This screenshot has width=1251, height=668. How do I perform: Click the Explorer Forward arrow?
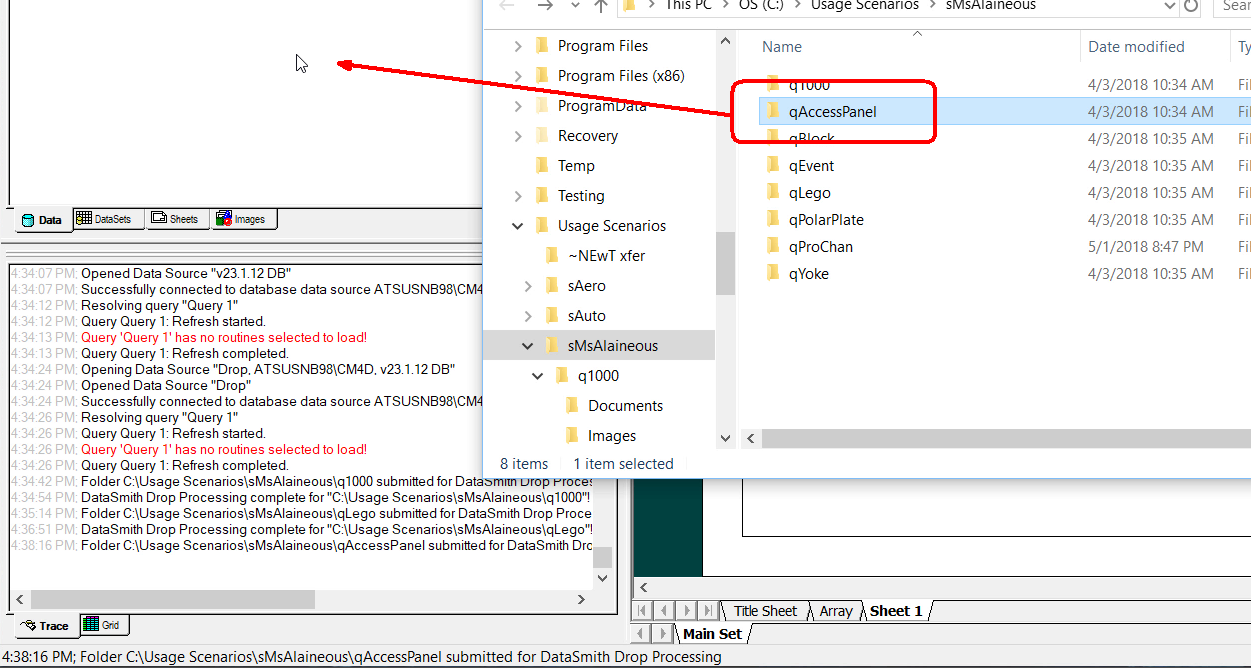(x=544, y=6)
